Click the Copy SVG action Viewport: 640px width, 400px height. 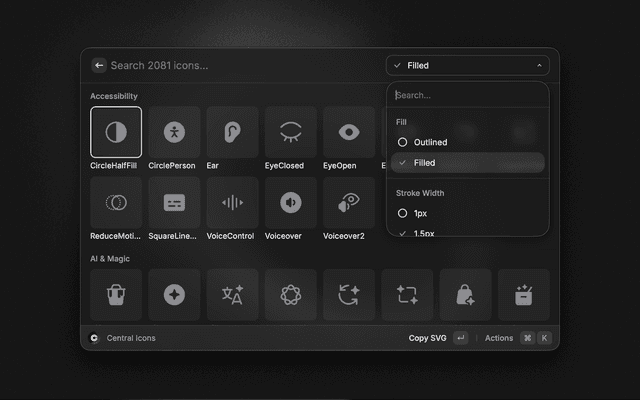(x=427, y=338)
